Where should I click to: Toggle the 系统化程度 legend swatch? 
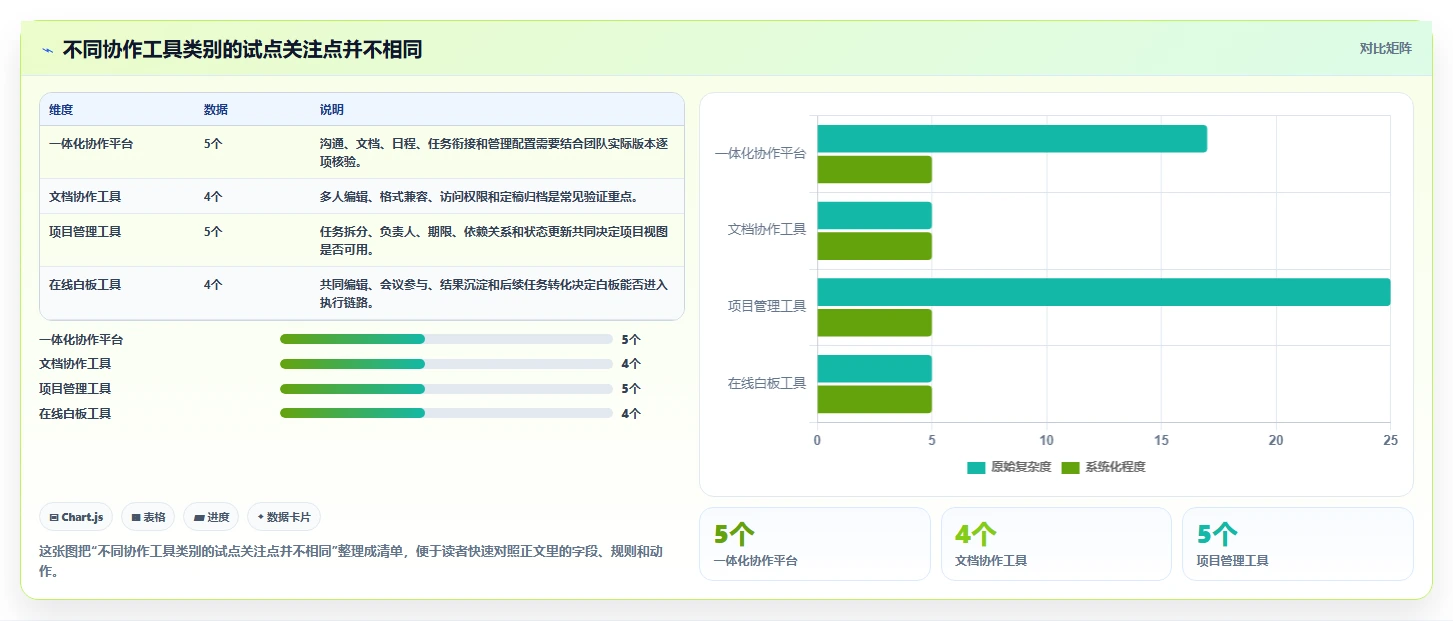click(1070, 467)
